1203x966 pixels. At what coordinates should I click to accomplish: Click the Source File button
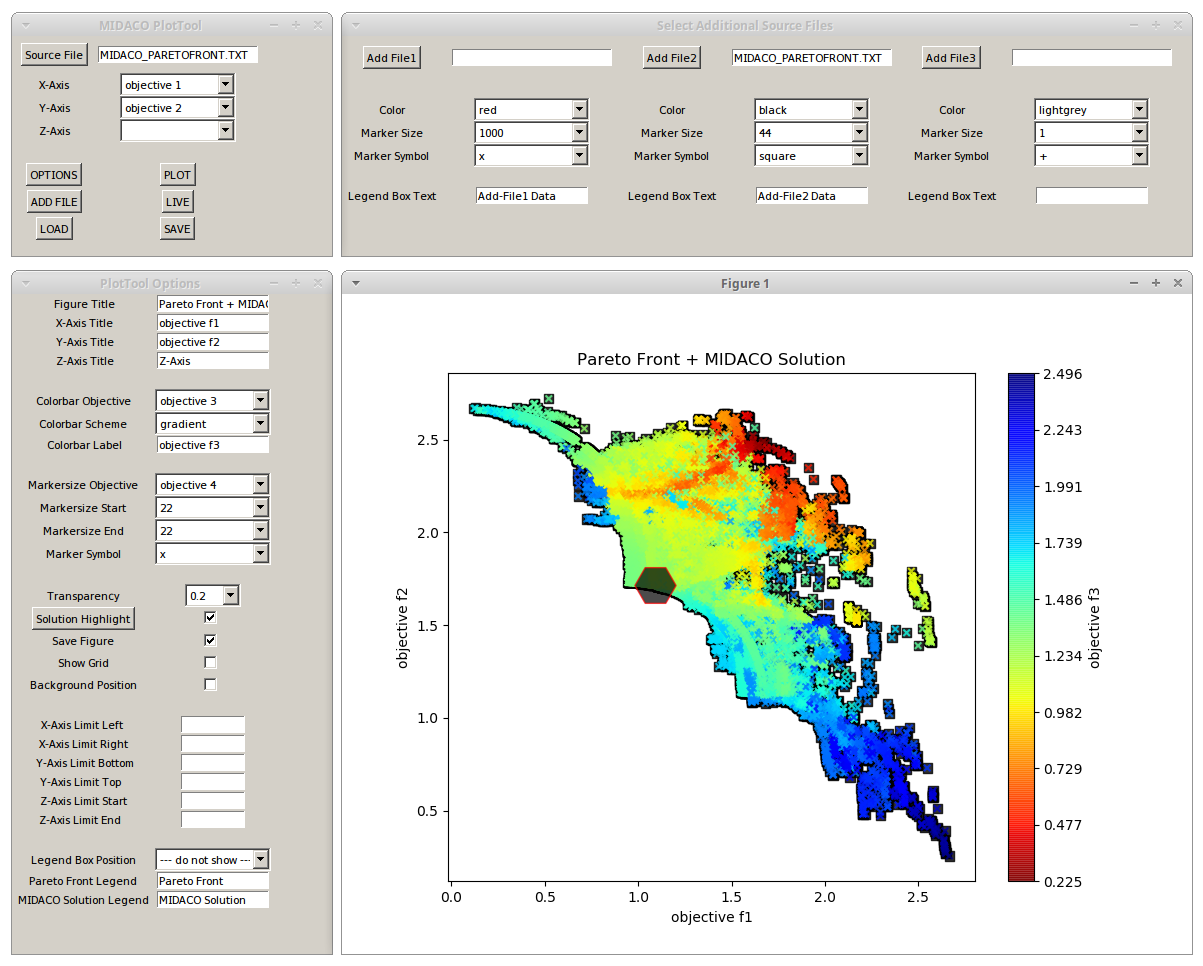click(54, 55)
